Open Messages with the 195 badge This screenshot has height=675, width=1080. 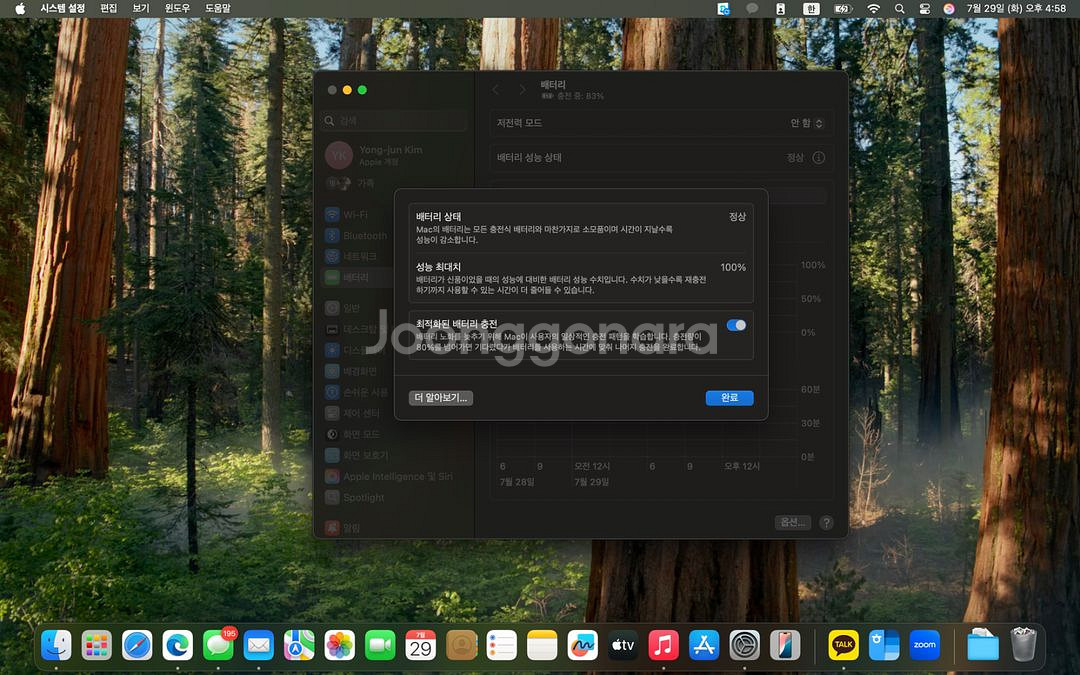(218, 645)
